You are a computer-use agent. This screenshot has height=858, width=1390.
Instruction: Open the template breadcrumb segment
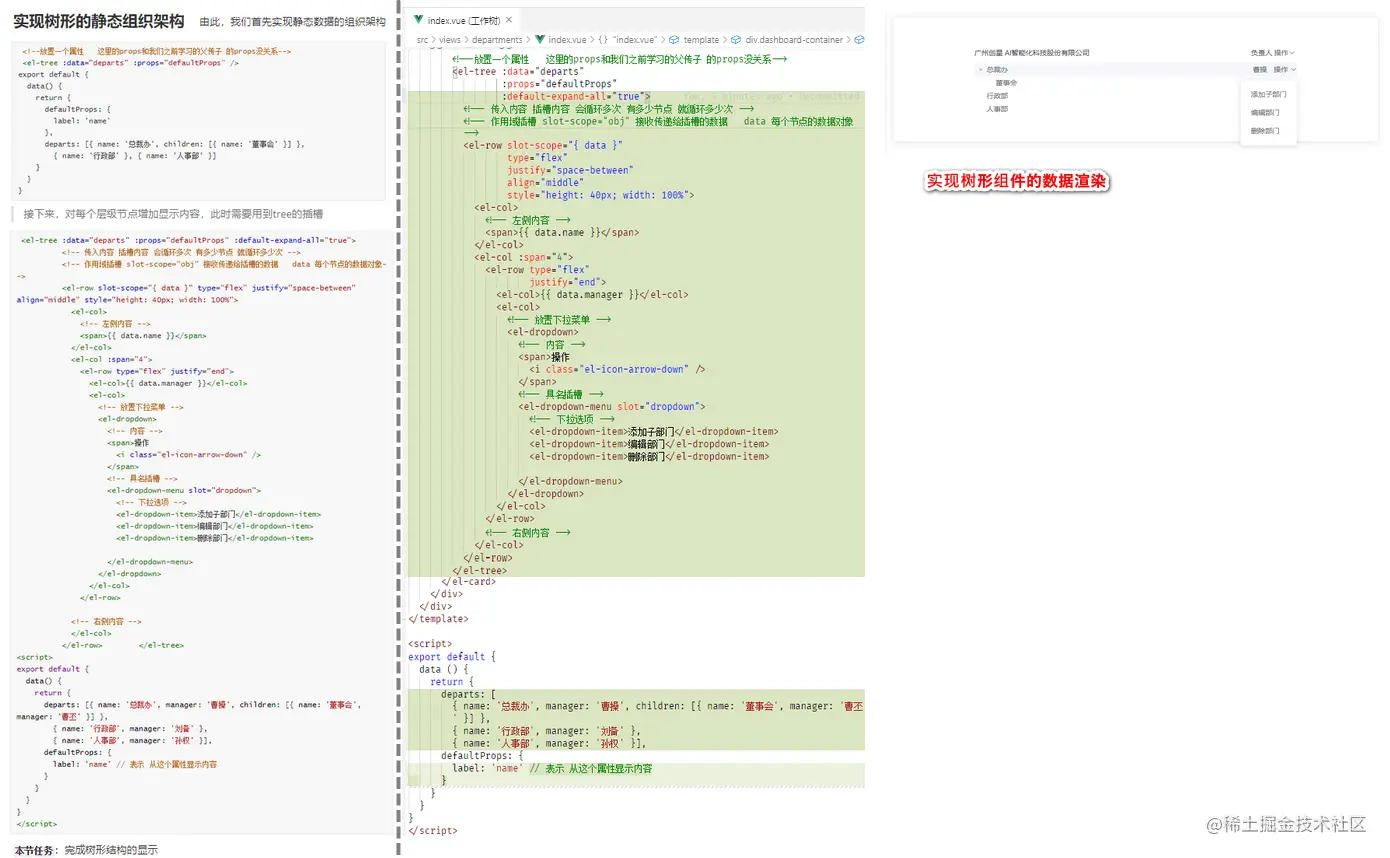tap(701, 40)
